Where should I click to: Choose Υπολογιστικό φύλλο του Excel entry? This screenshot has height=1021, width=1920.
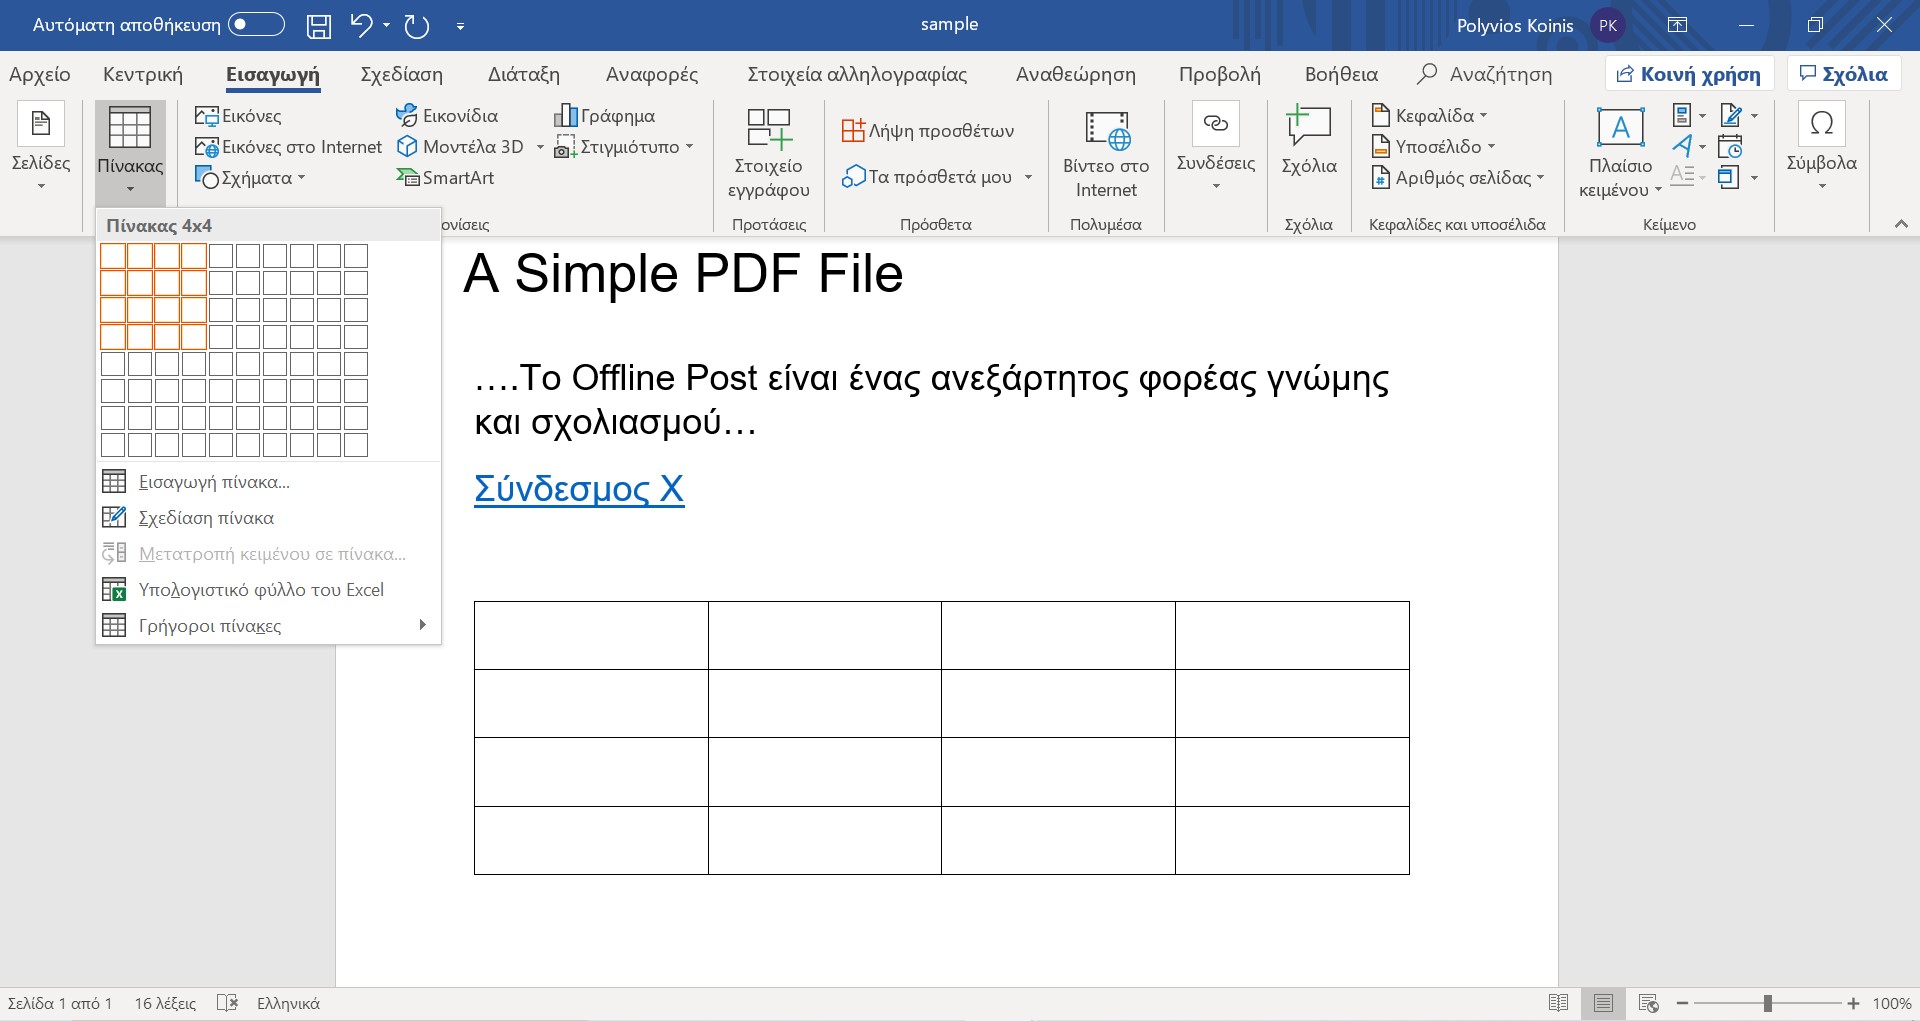[x=268, y=590]
